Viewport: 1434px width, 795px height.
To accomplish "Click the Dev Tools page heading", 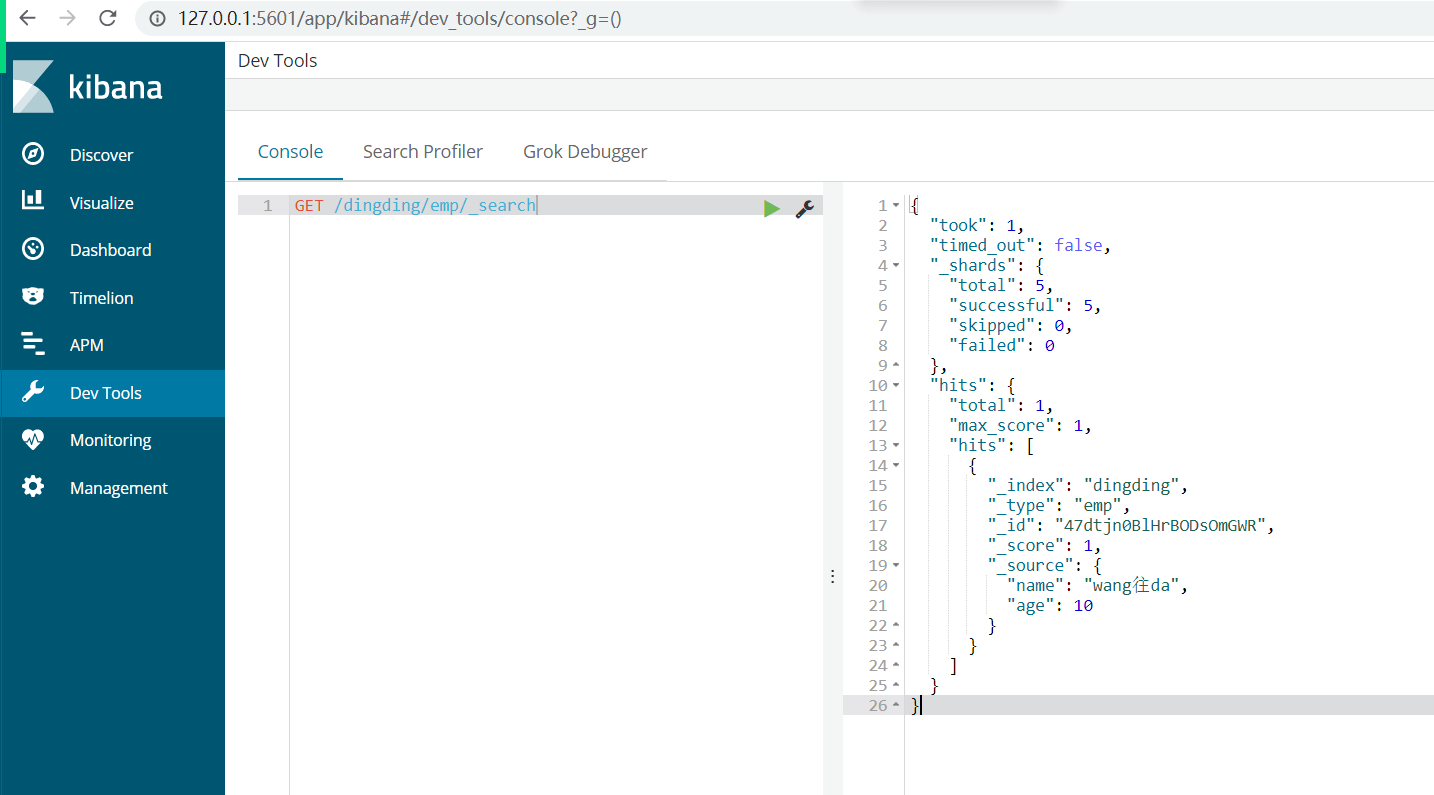I will 277,60.
